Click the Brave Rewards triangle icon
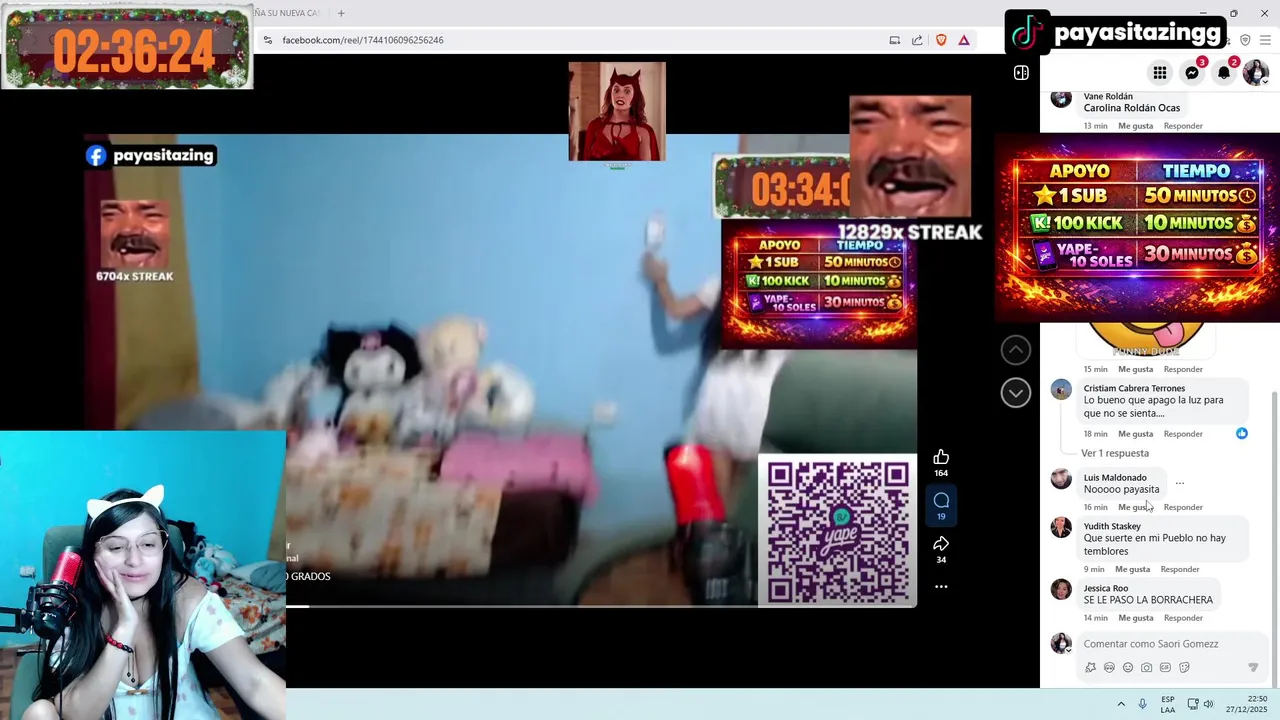Screen dimensions: 1280x720 pos(964,40)
